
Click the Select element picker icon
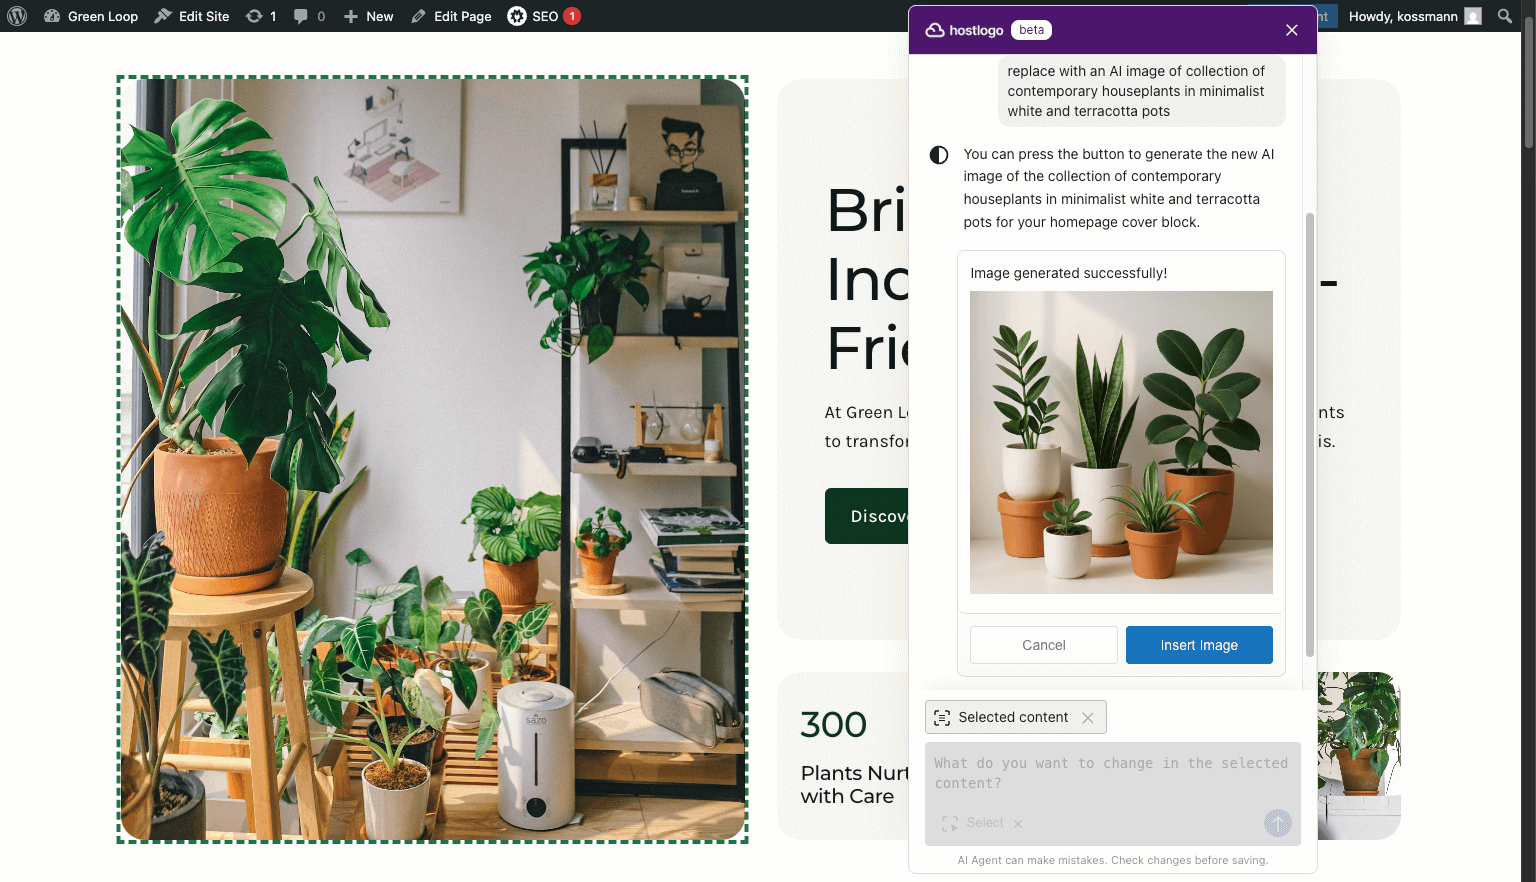950,824
